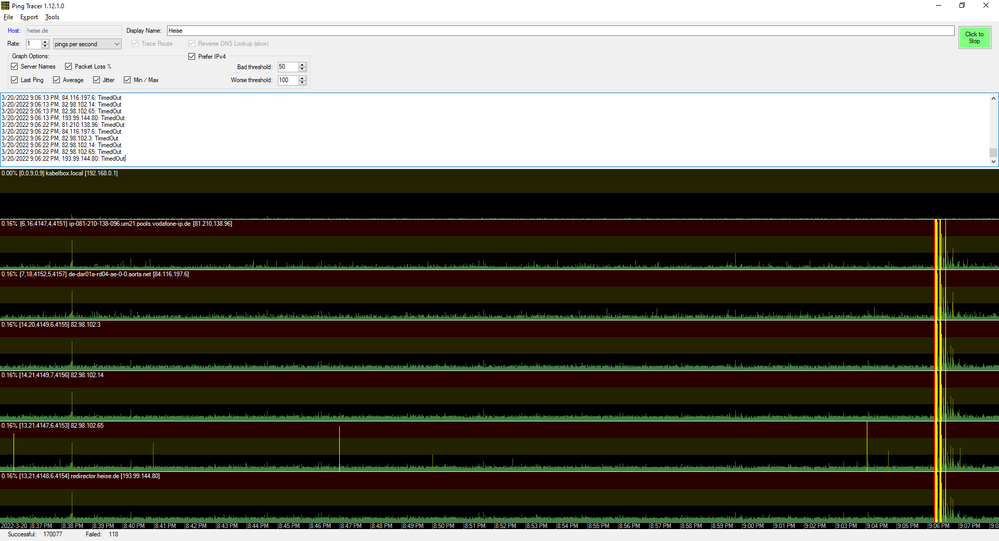Open the File menu

point(8,17)
